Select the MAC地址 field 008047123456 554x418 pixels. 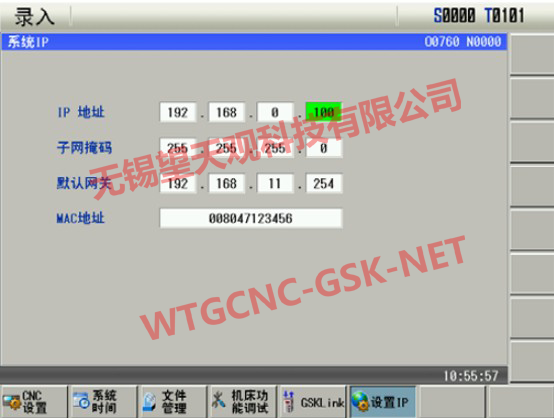pyautogui.click(x=251, y=218)
